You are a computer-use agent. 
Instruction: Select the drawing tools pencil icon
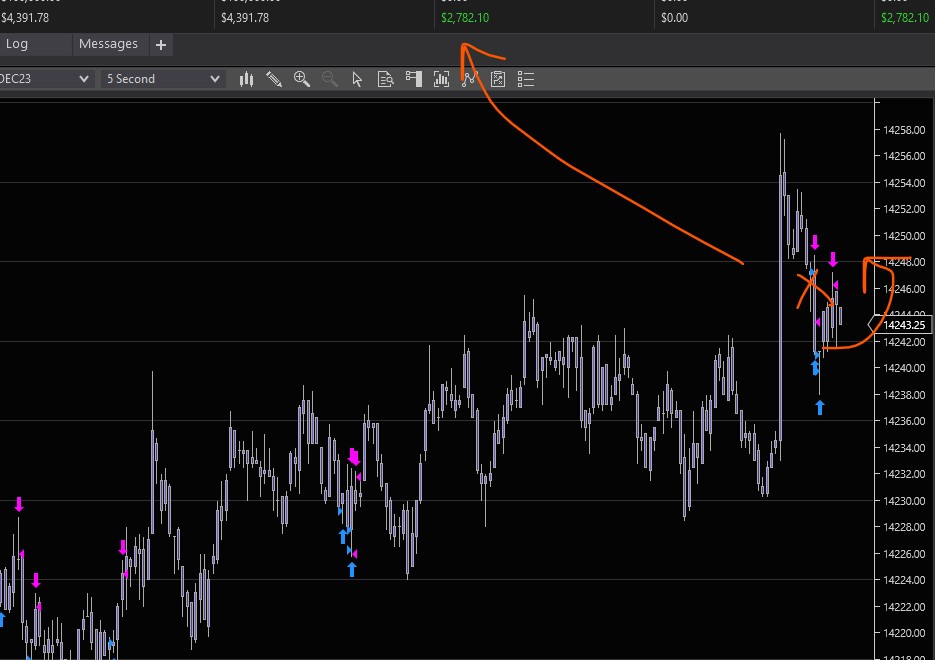click(x=274, y=79)
